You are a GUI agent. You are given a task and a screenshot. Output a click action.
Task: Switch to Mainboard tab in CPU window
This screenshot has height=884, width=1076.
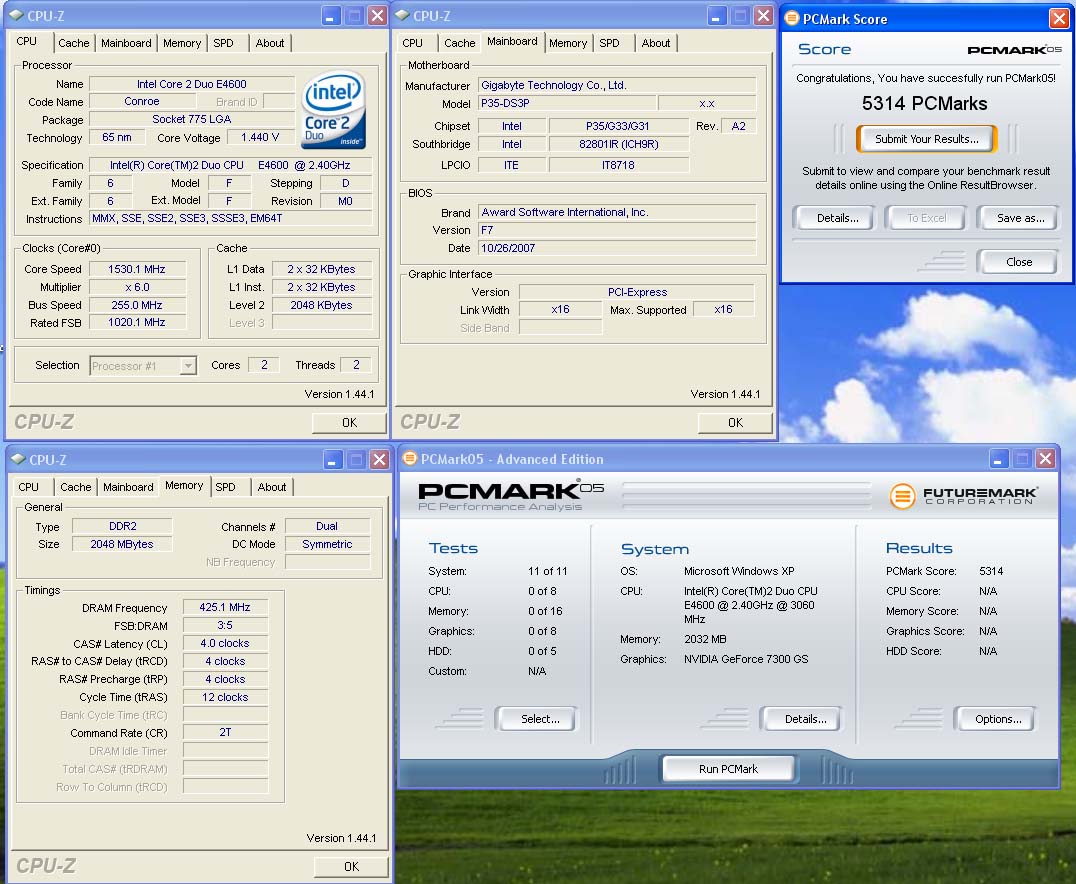coord(126,43)
